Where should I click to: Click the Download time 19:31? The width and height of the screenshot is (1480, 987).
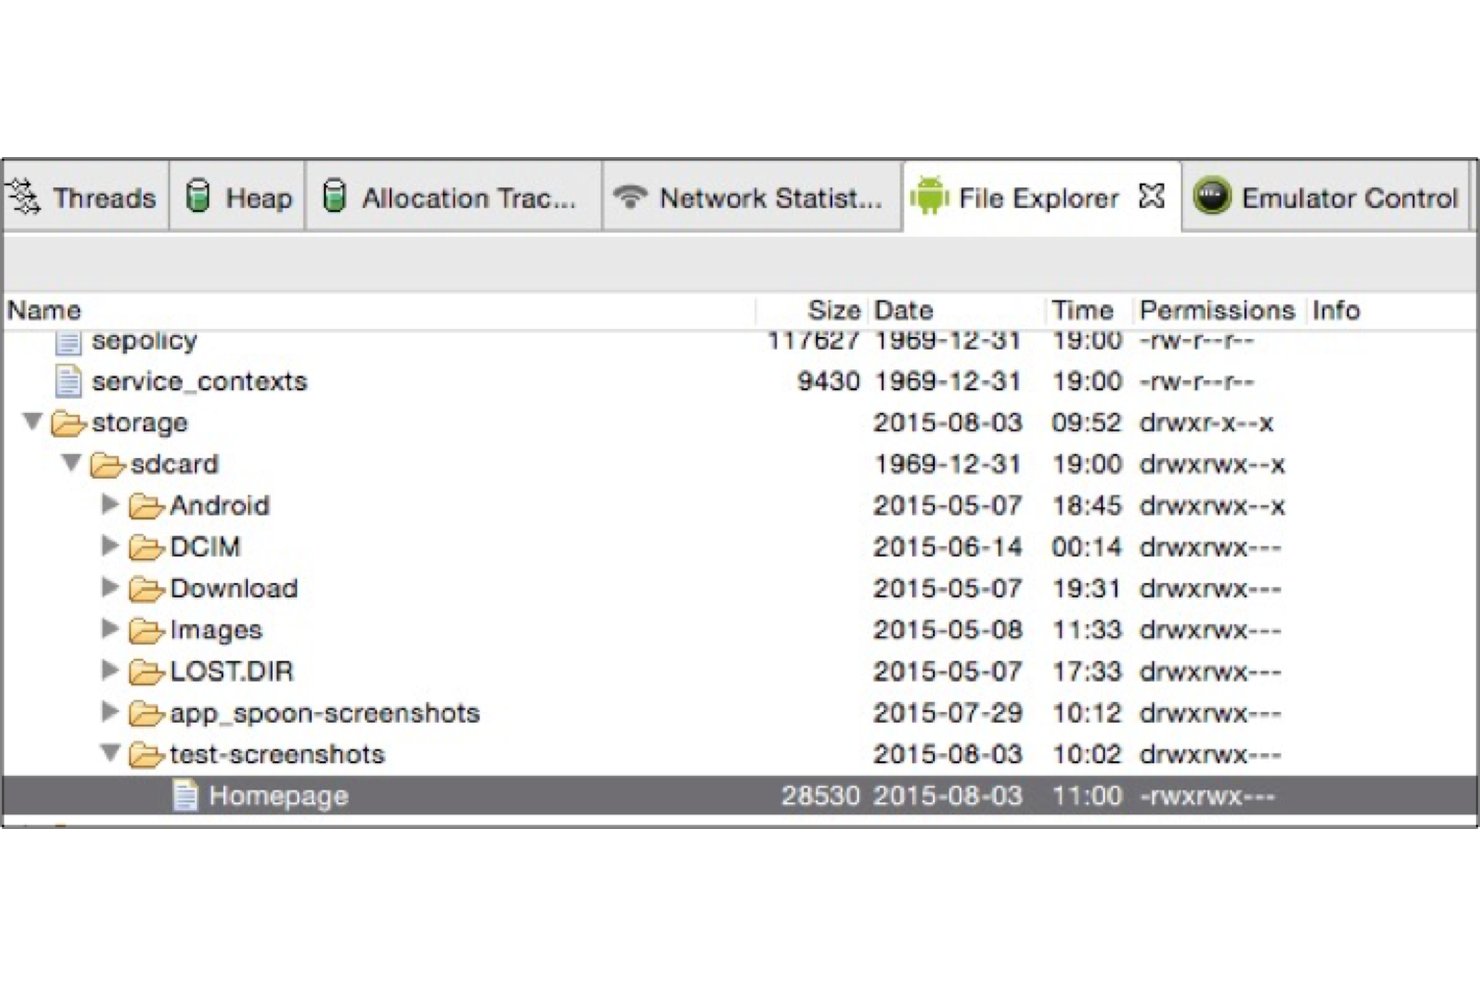point(1086,588)
